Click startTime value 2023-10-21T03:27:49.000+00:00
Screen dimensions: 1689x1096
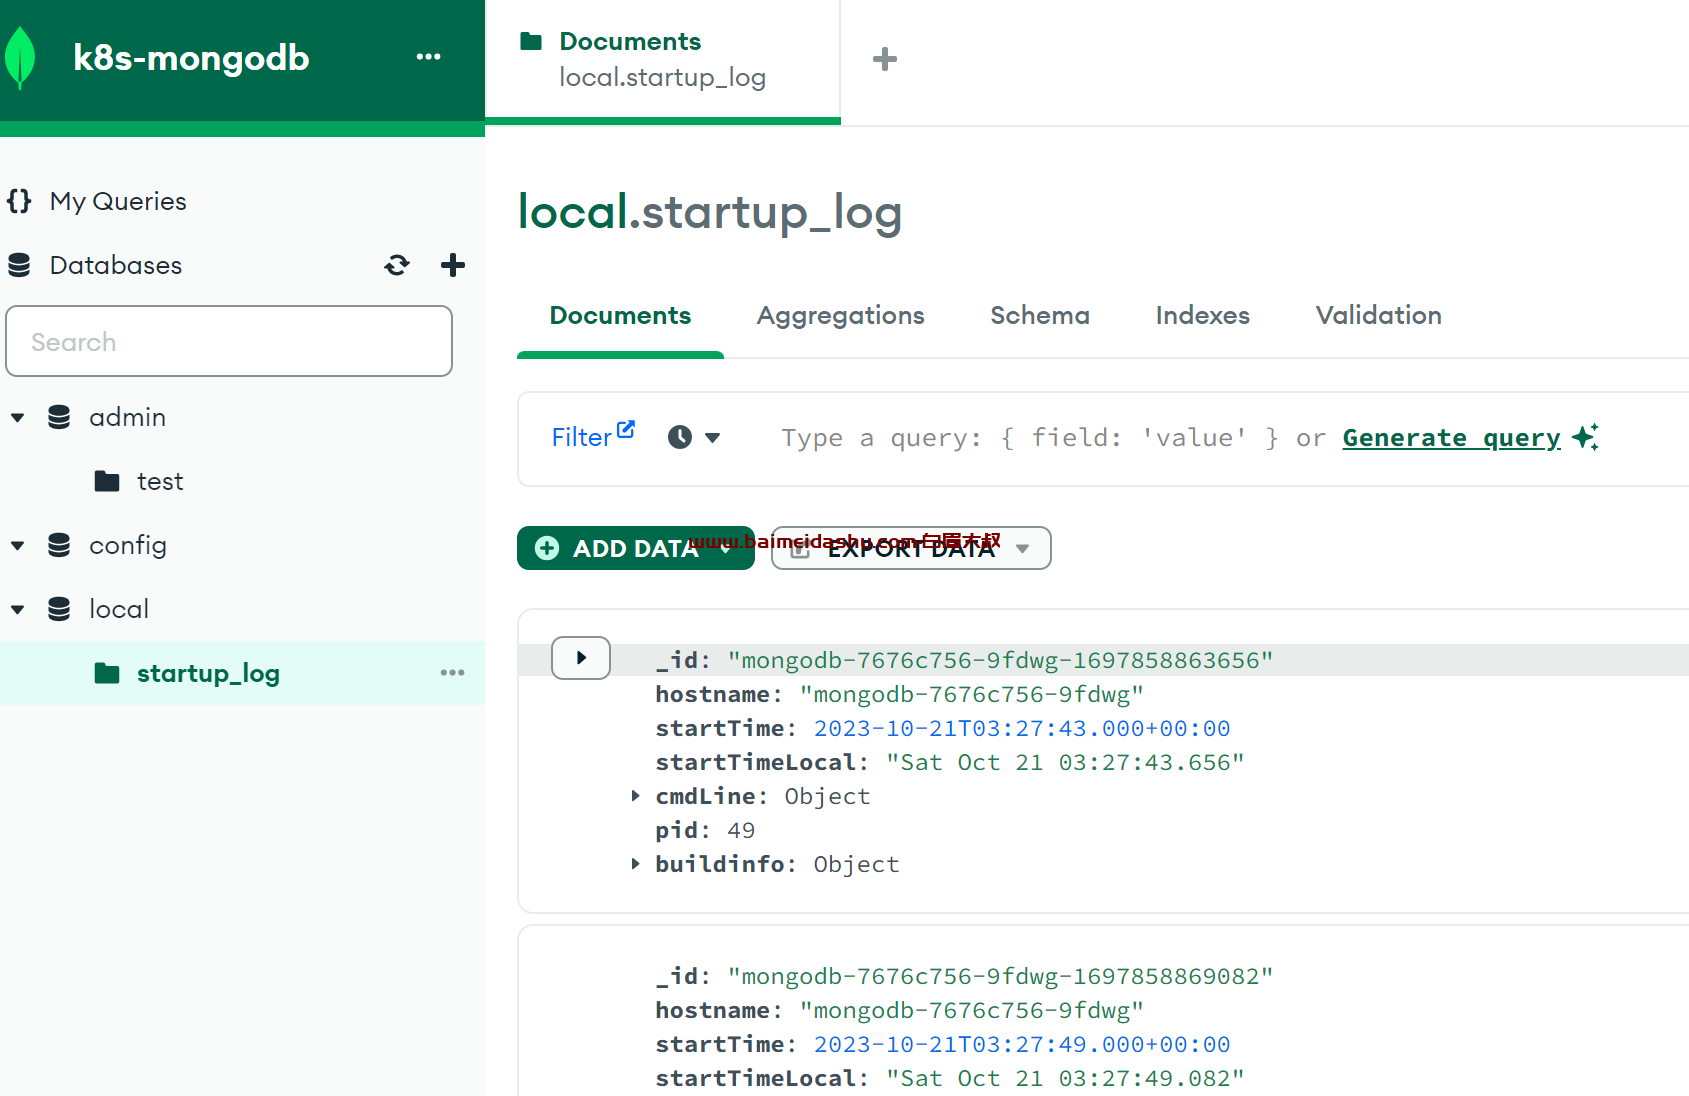pyautogui.click(x=1022, y=1044)
